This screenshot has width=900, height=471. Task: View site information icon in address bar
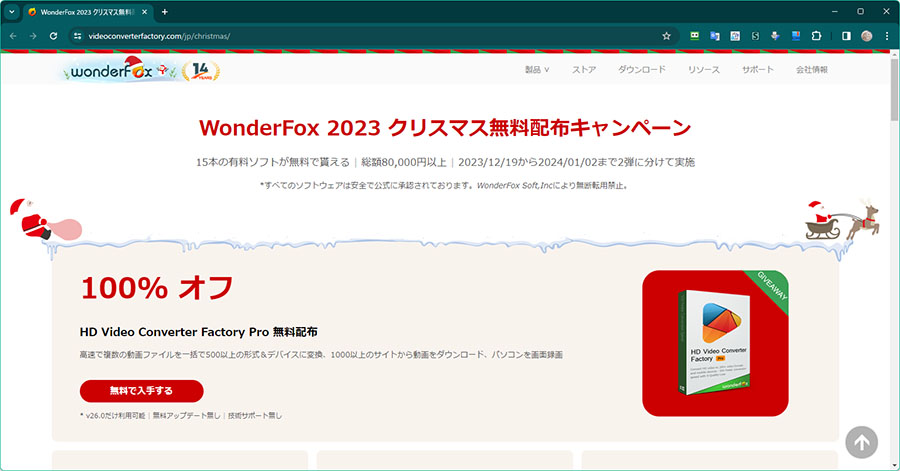tap(77, 36)
